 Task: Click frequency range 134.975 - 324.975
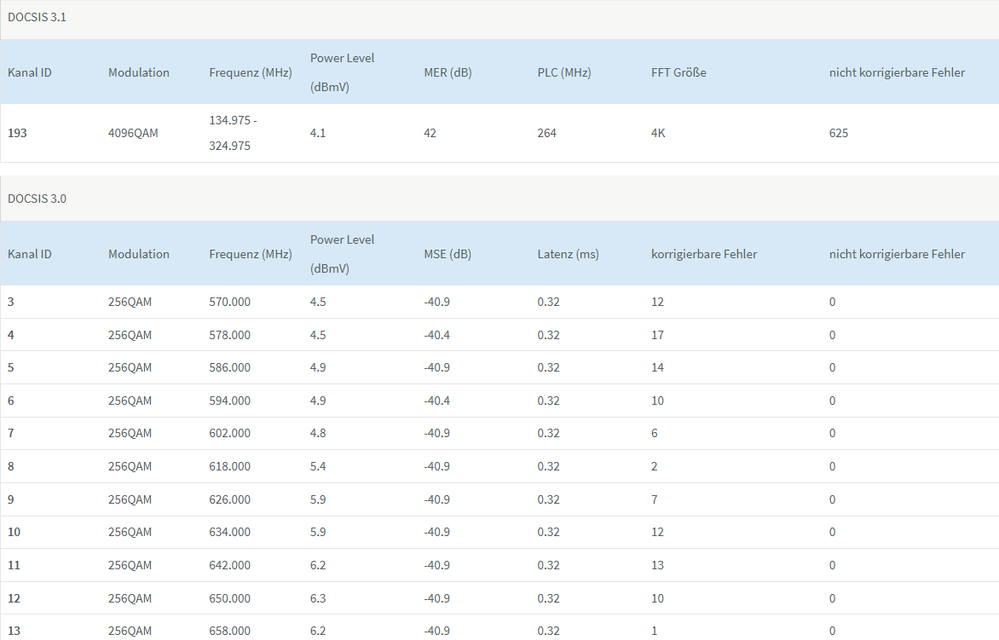click(x=233, y=133)
